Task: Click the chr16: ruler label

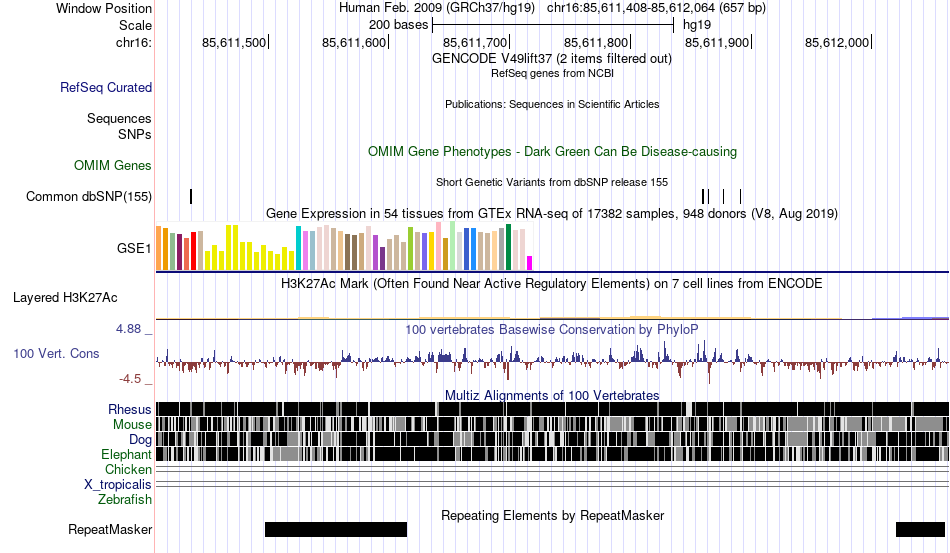Action: point(133,42)
